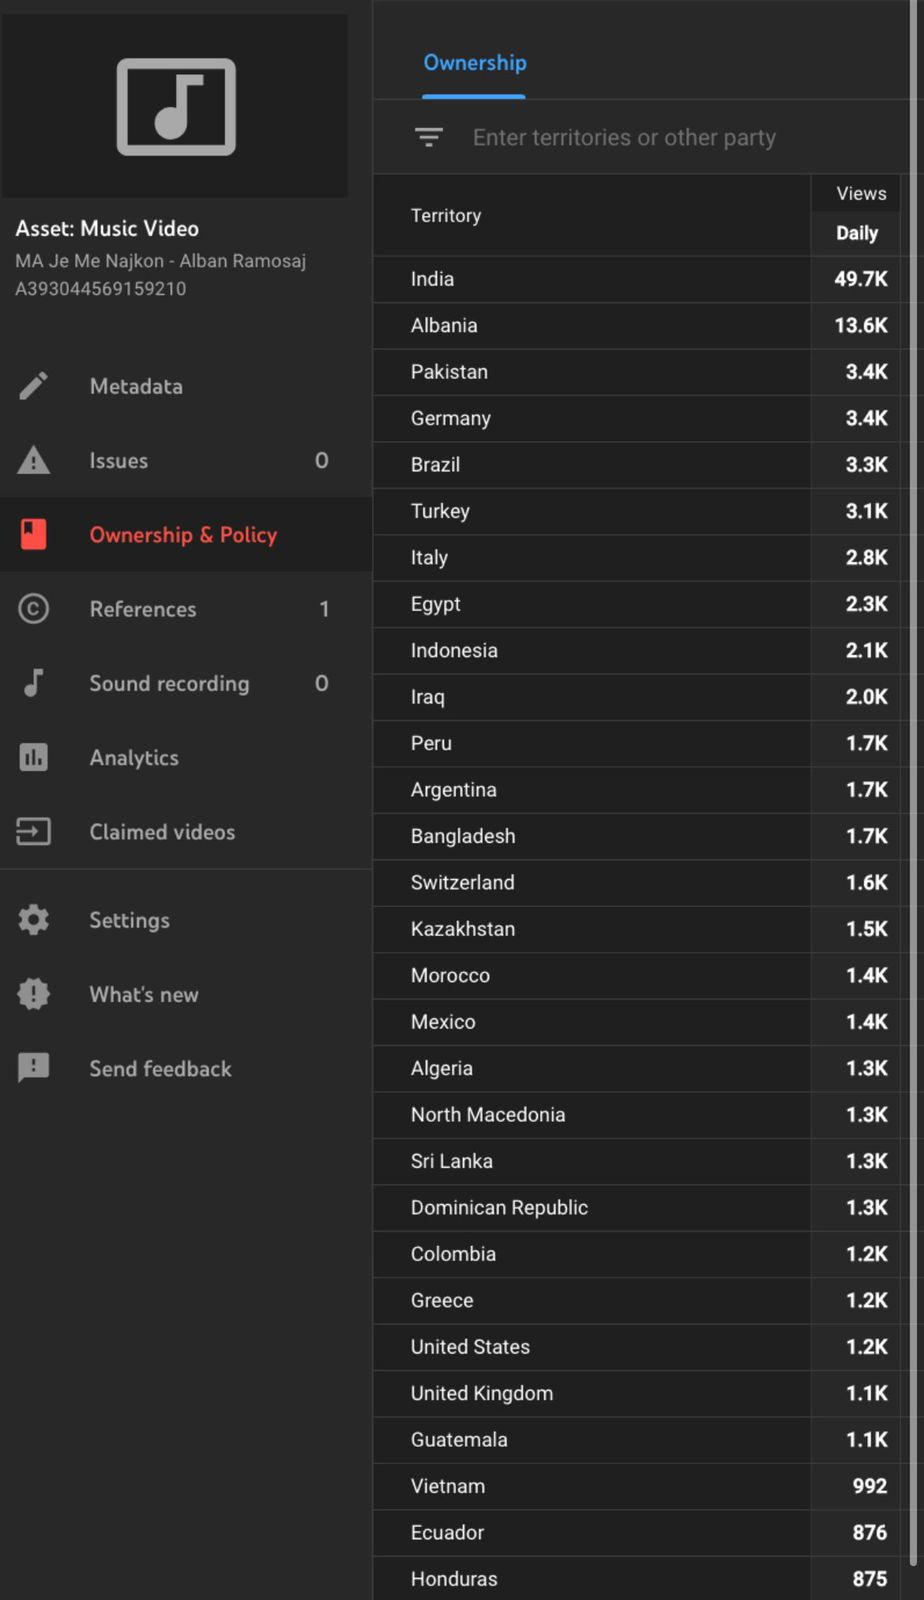Switch to the Ownership tab

click(474, 63)
